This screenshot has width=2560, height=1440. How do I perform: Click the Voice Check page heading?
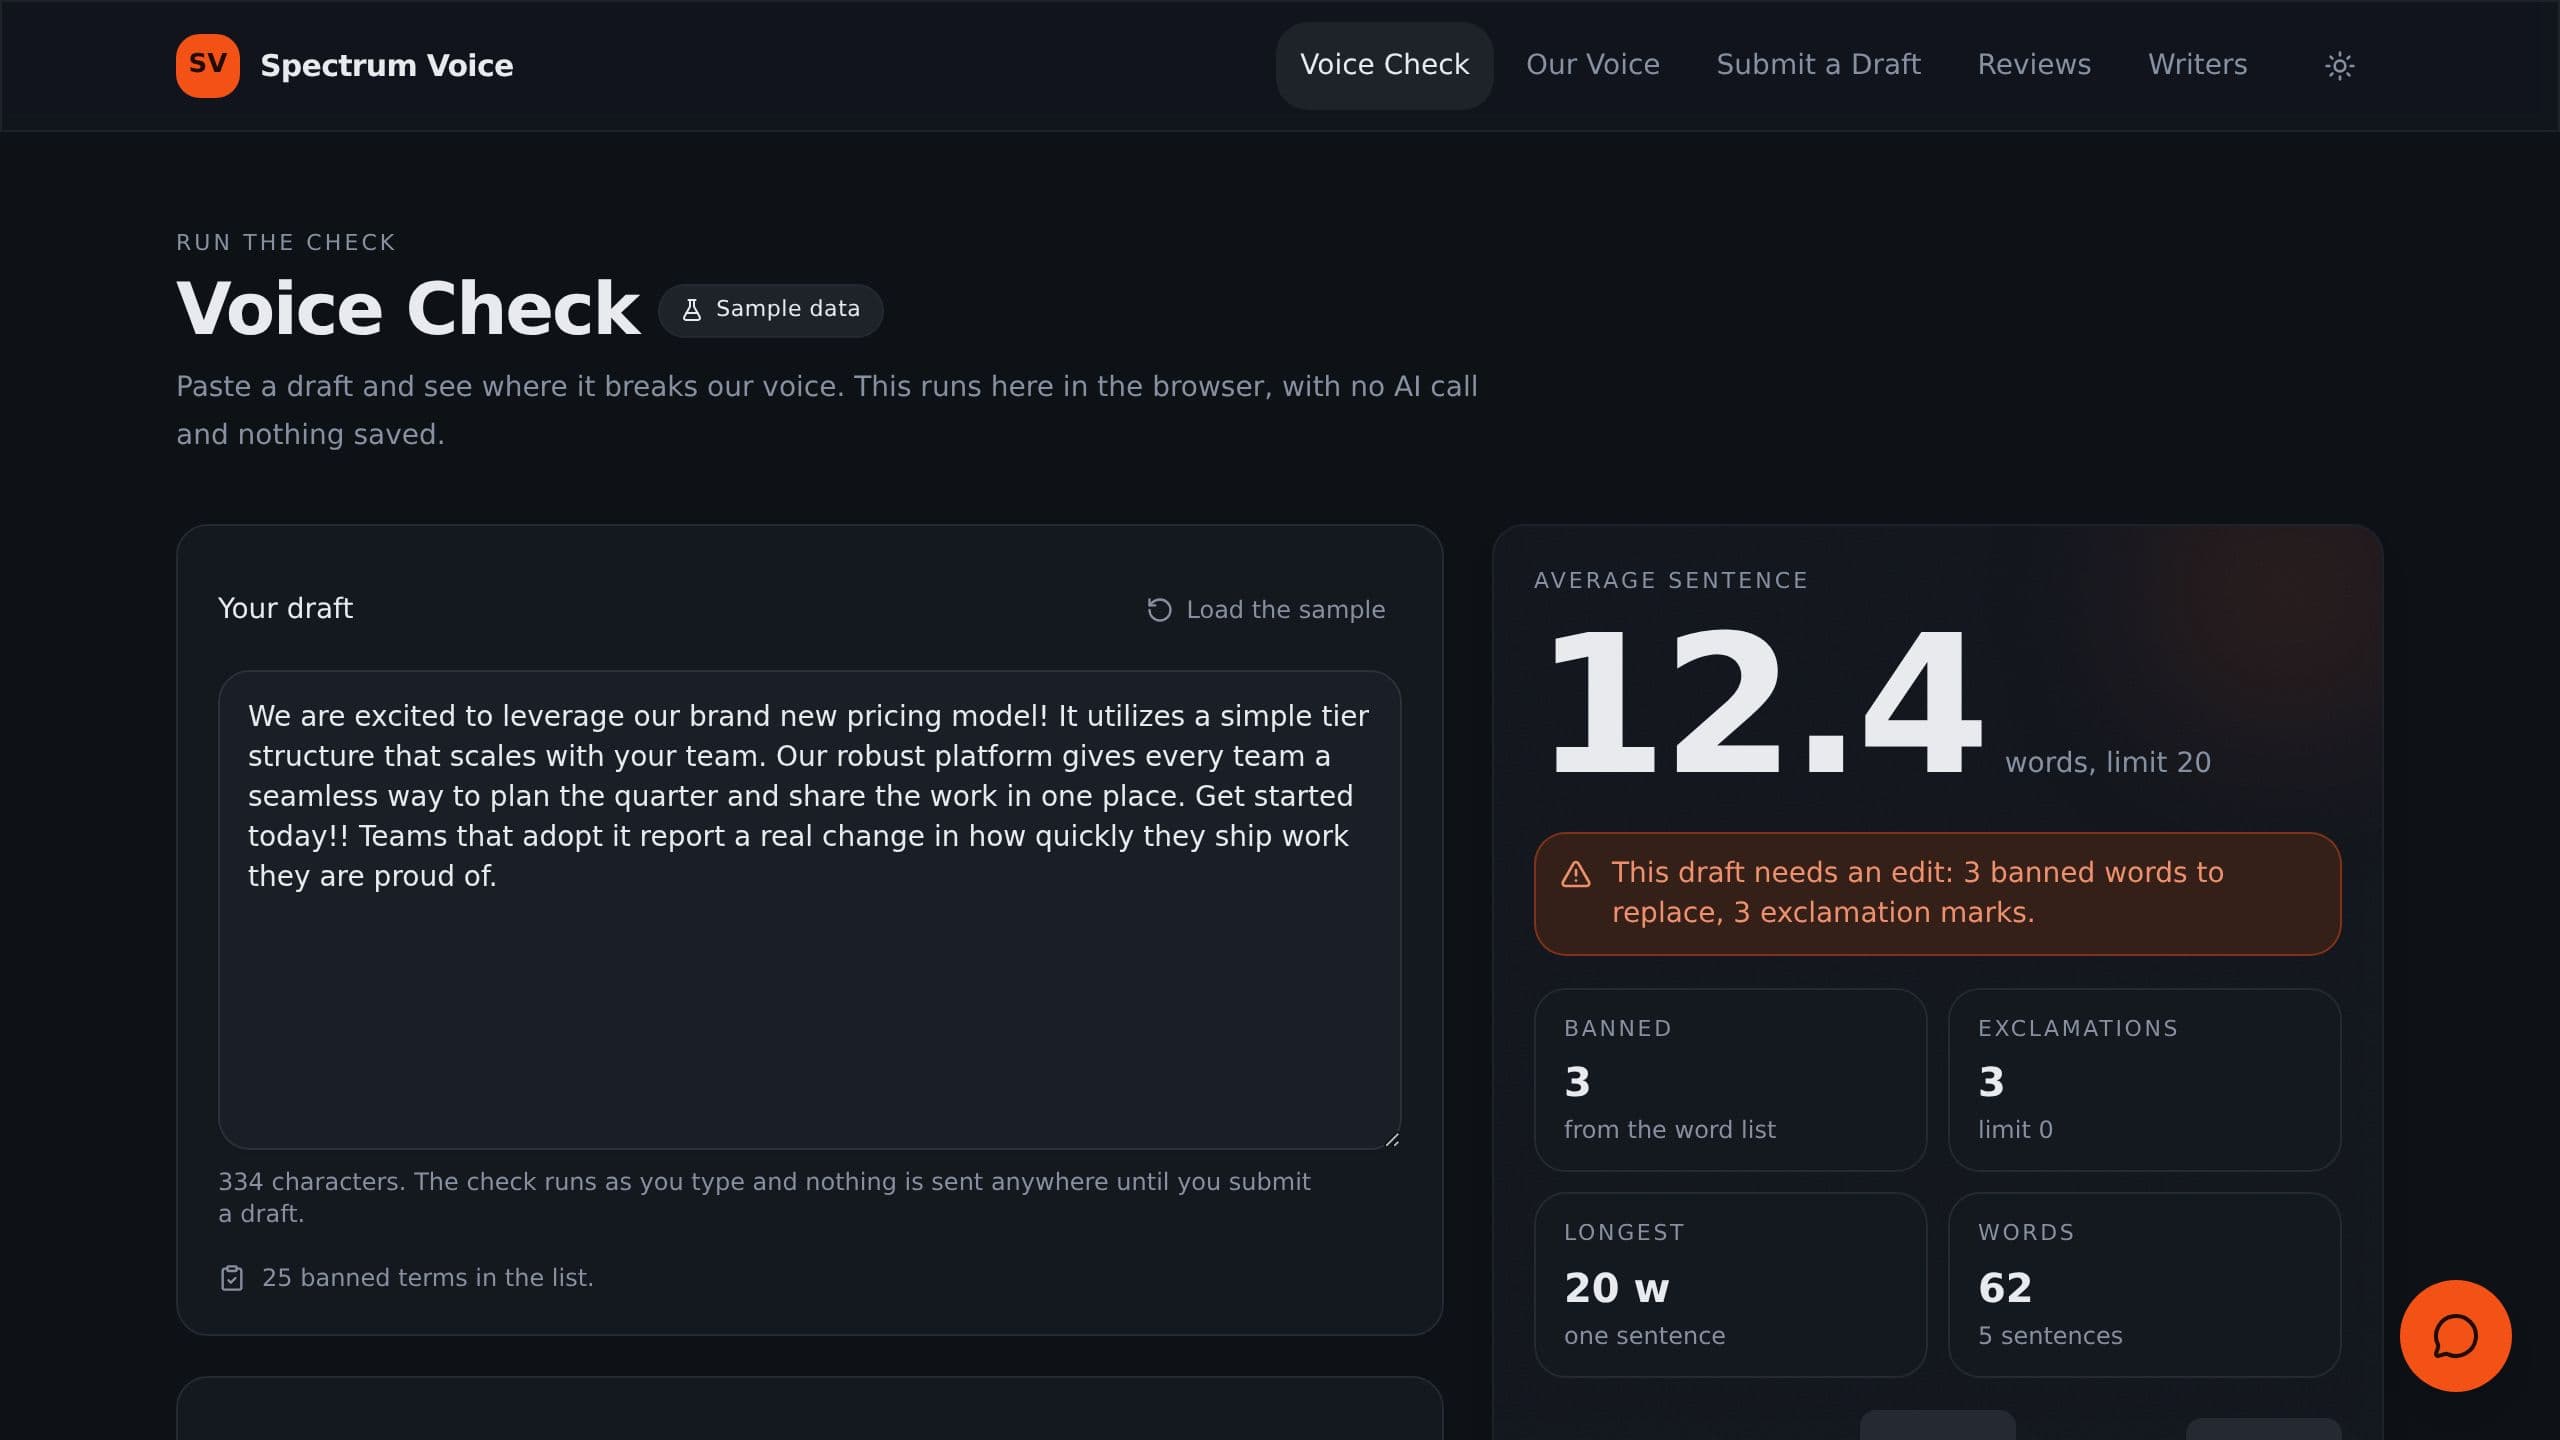[x=408, y=308]
